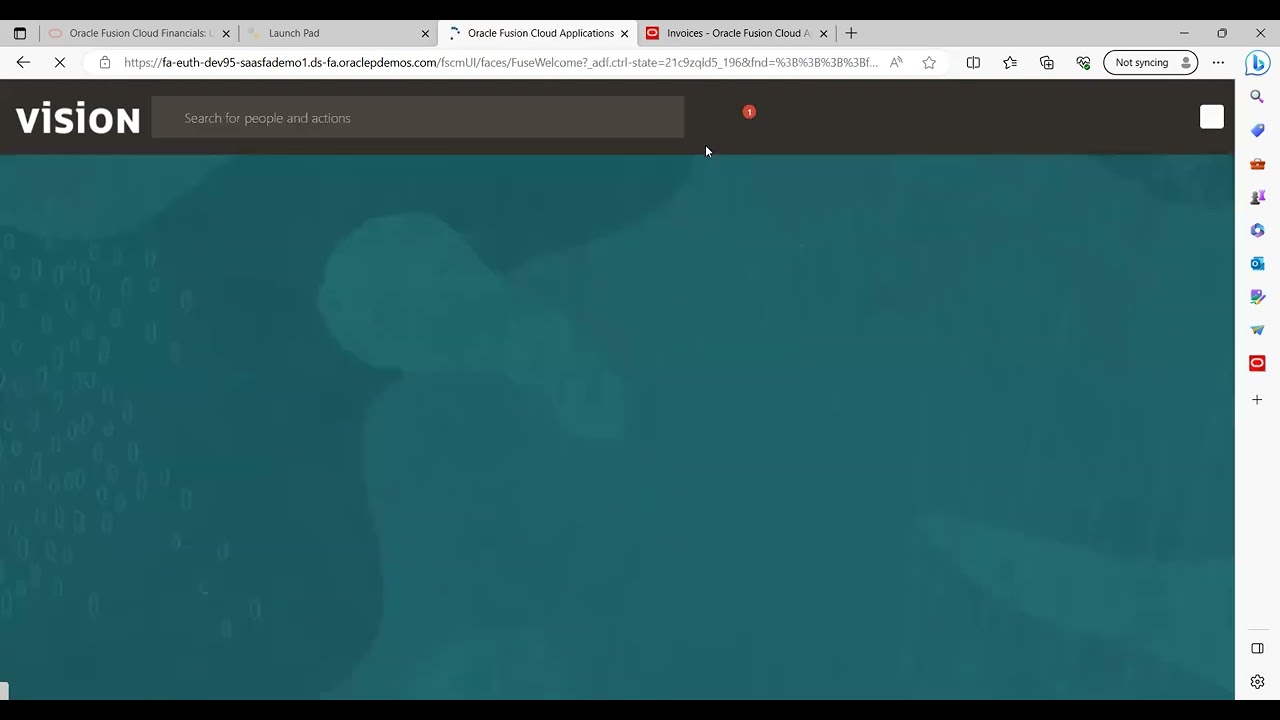The image size is (1280, 720).
Task: Open the notification badge showing 1
Action: click(749, 112)
